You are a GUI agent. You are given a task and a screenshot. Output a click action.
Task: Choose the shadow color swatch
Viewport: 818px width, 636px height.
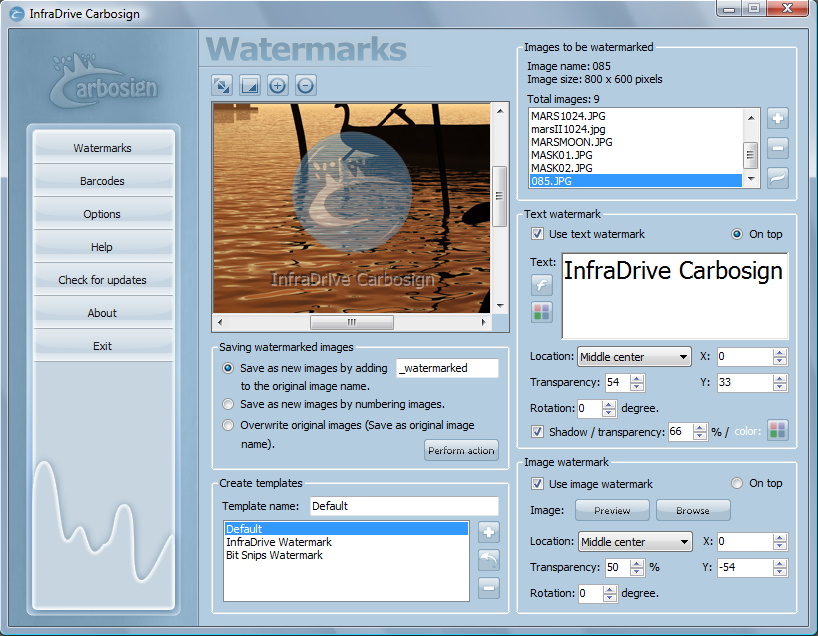tap(777, 431)
